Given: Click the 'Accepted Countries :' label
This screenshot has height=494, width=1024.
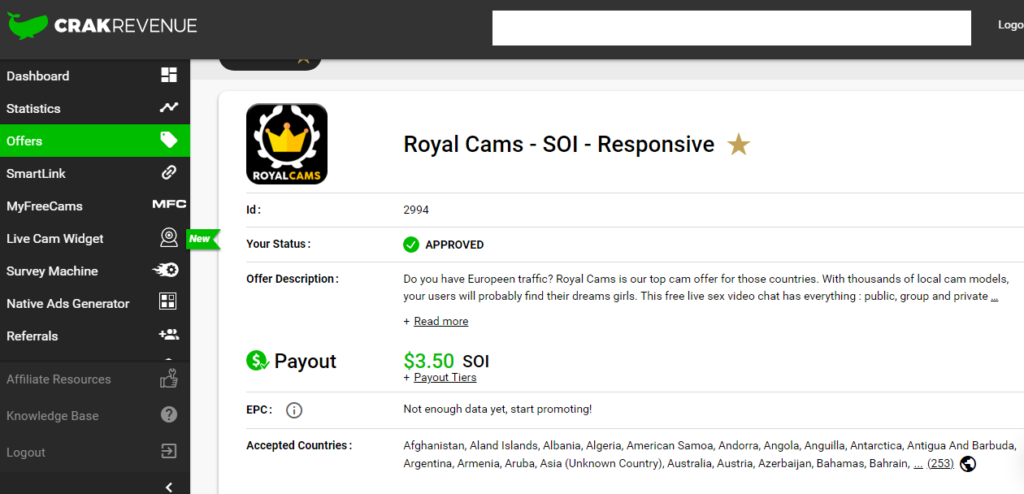Looking at the screenshot, I should 299,446.
